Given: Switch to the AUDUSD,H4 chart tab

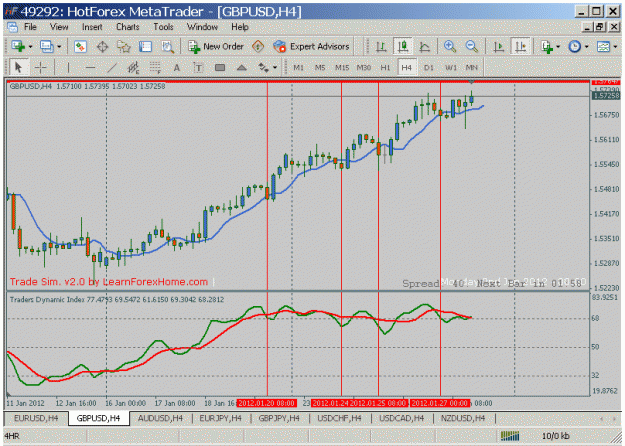Looking at the screenshot, I should pyautogui.click(x=160, y=418).
